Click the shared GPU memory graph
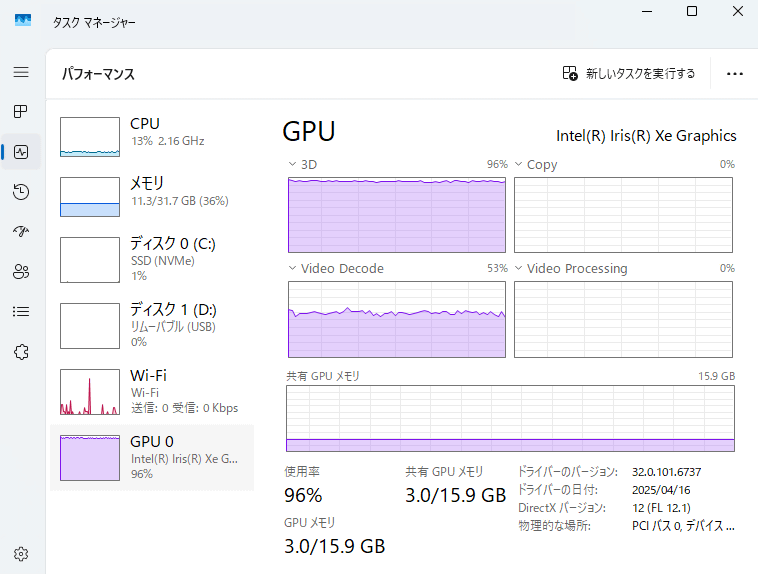Image resolution: width=758 pixels, height=574 pixels. (510, 418)
